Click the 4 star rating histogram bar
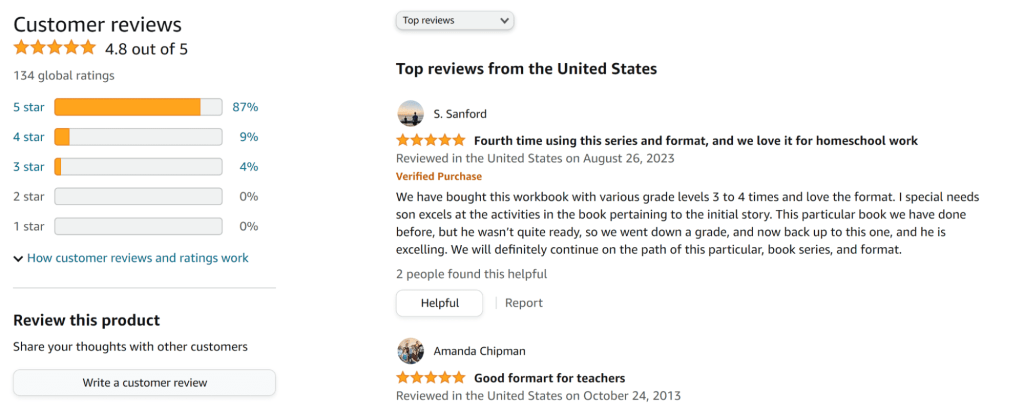This screenshot has width=1024, height=409. tap(138, 137)
